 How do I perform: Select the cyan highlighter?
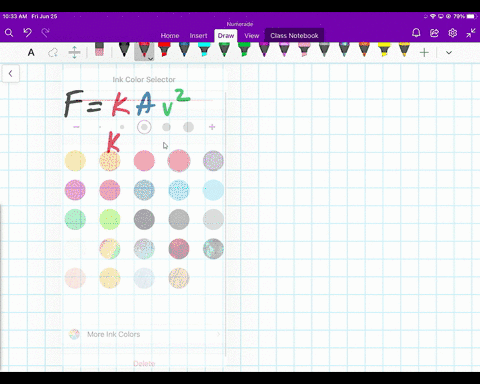[204, 49]
